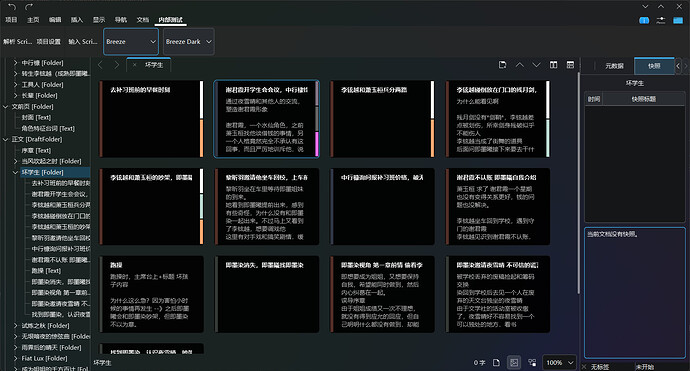Select the 快照 inspector tab
690x371 pixels.
[654, 66]
